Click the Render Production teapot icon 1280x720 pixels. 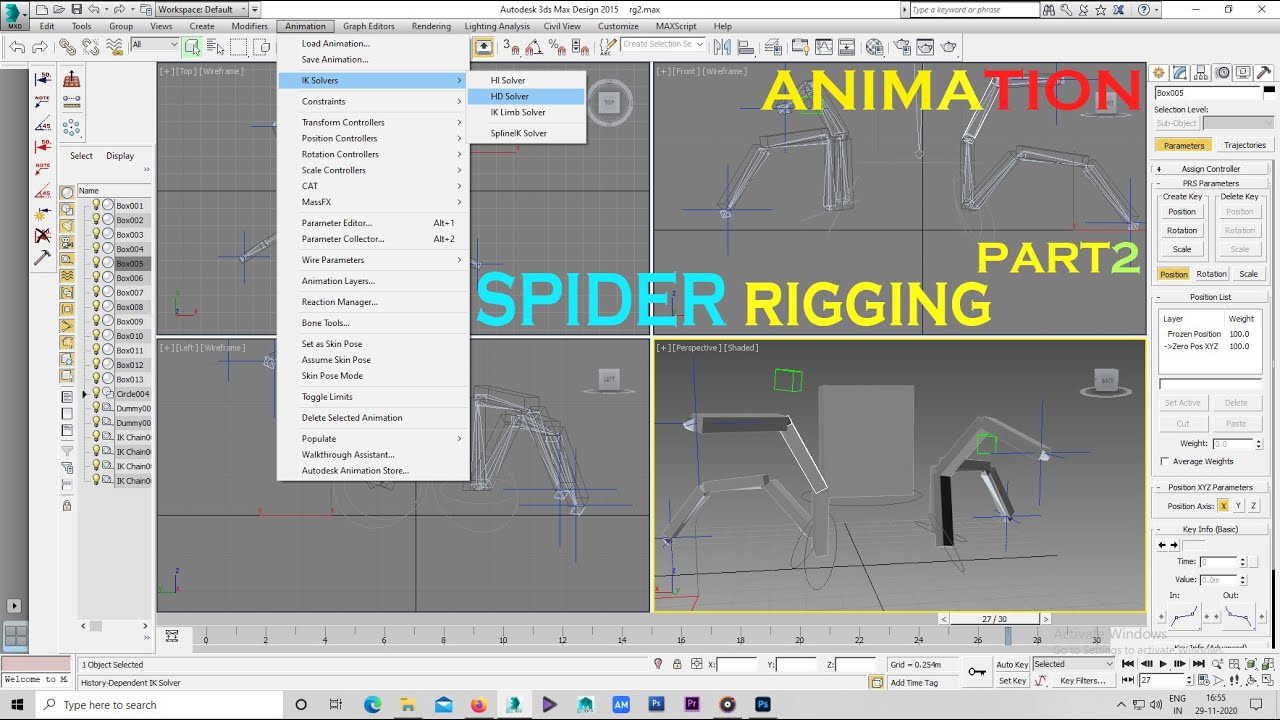pos(948,46)
